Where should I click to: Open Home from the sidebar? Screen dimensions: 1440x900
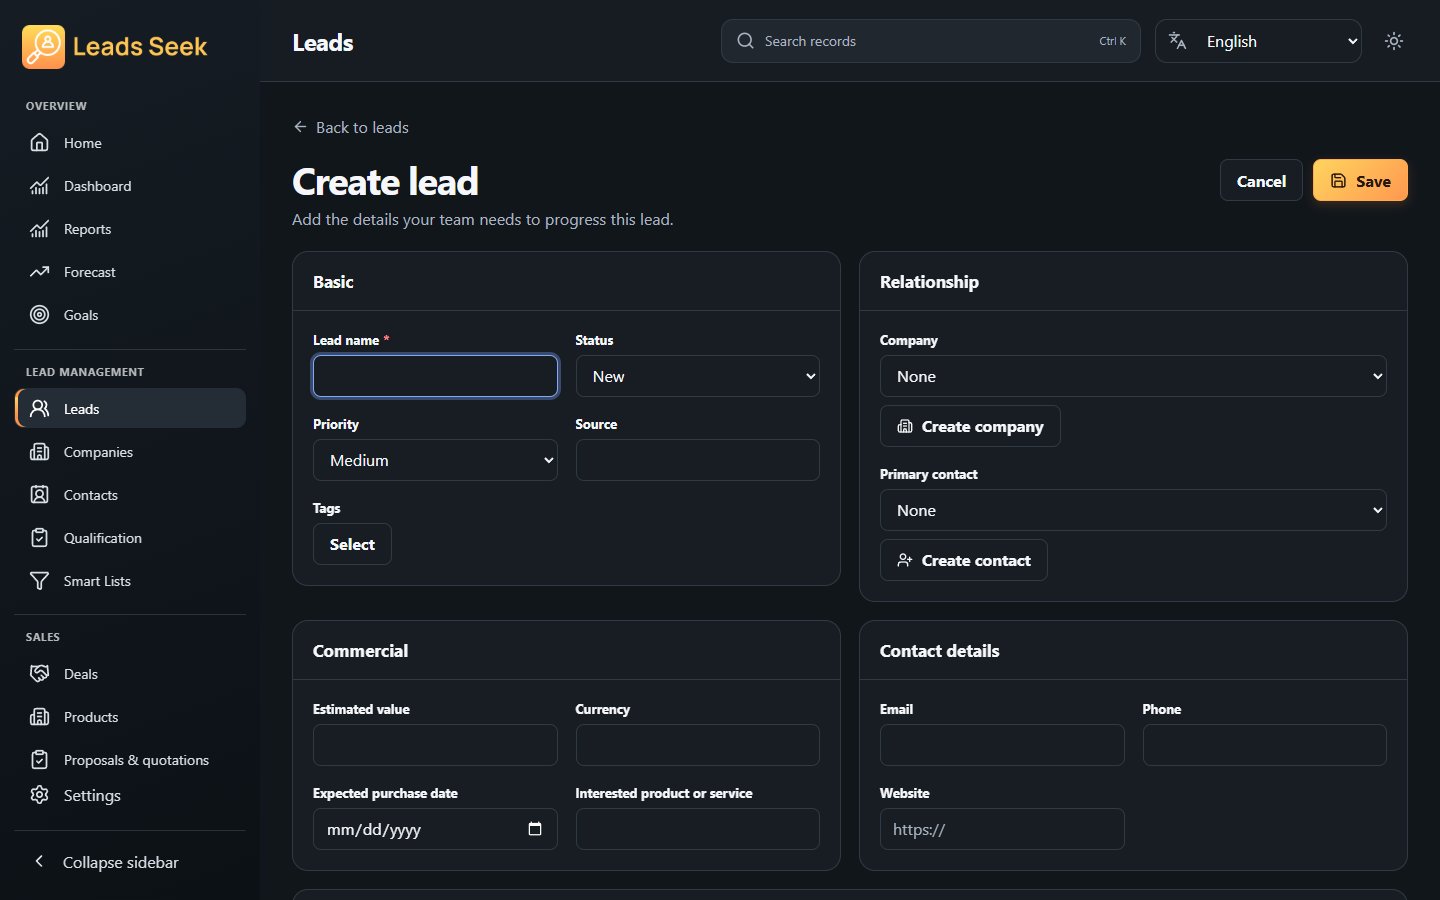(x=130, y=143)
